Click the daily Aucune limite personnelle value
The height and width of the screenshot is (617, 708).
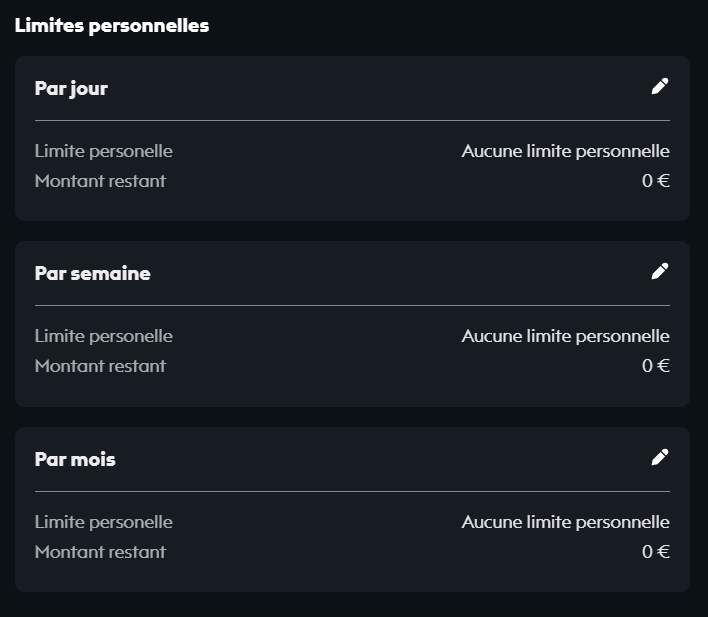tap(565, 151)
